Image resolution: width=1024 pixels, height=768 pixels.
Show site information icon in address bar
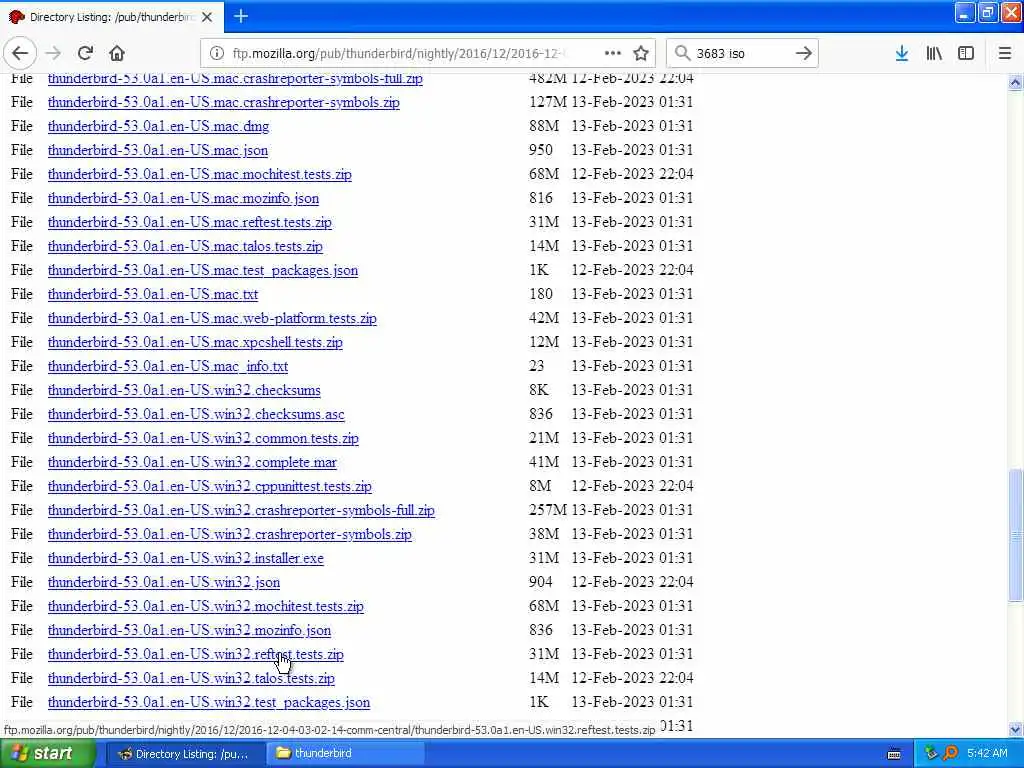pyautogui.click(x=217, y=53)
